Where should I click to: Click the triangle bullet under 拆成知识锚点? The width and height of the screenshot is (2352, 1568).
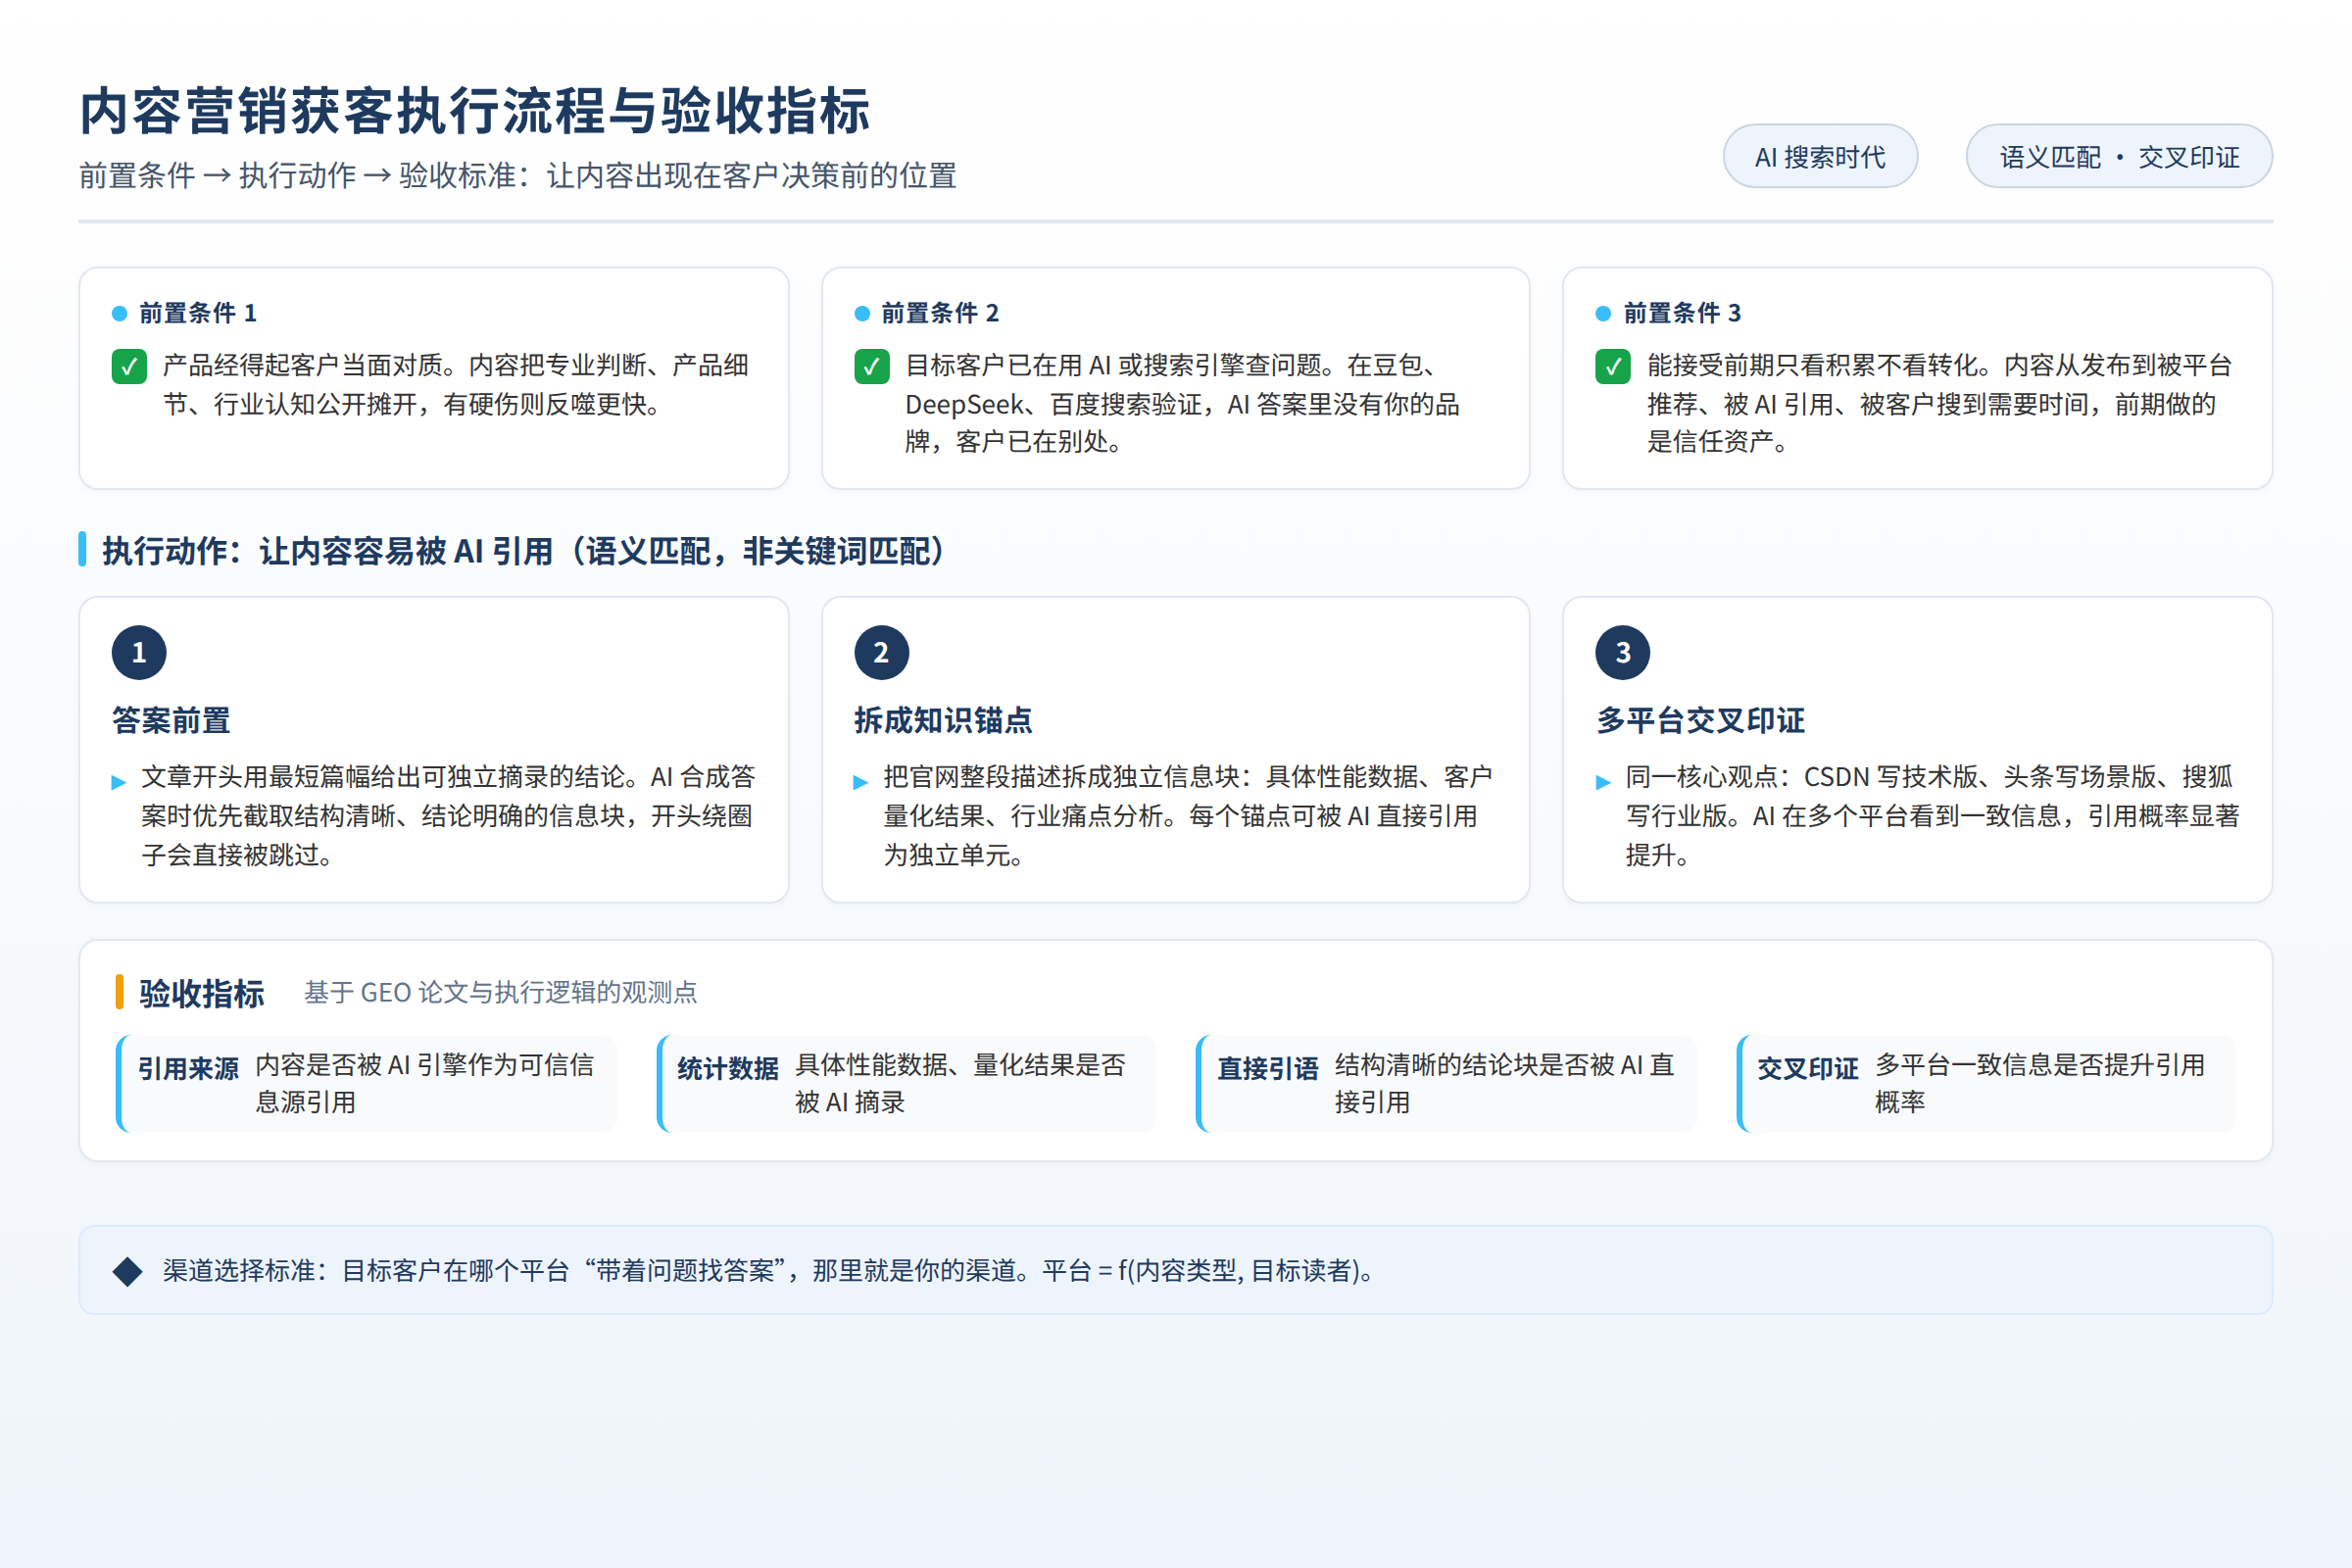[x=861, y=782]
